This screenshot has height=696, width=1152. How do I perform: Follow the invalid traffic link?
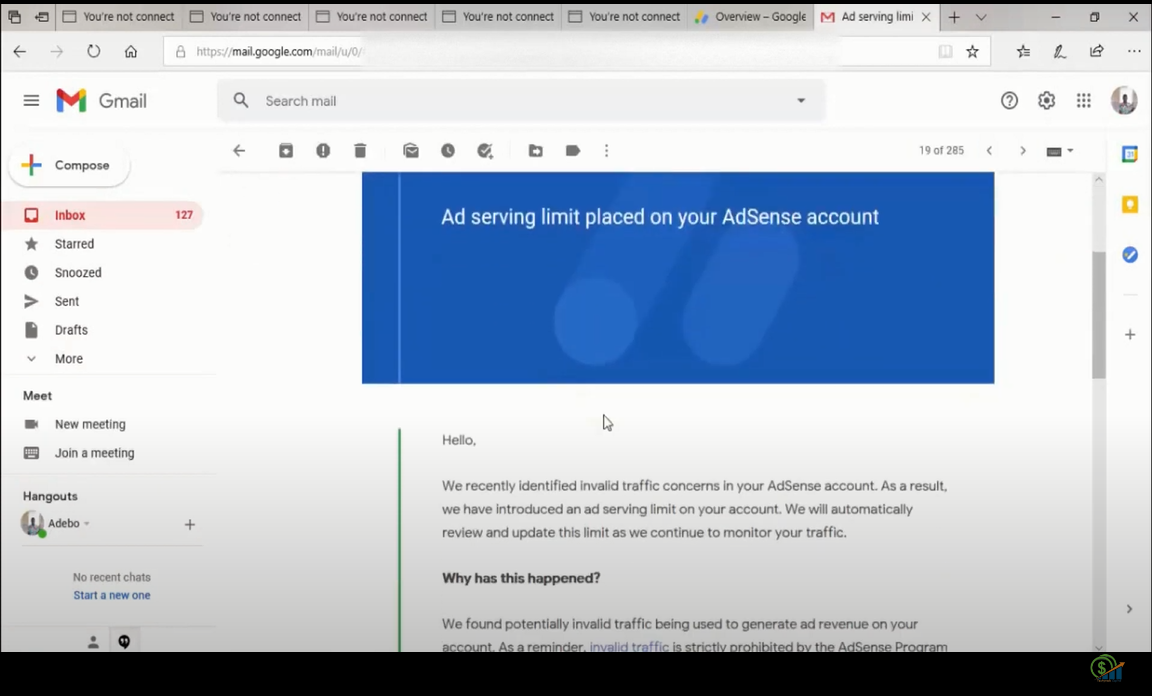click(629, 647)
